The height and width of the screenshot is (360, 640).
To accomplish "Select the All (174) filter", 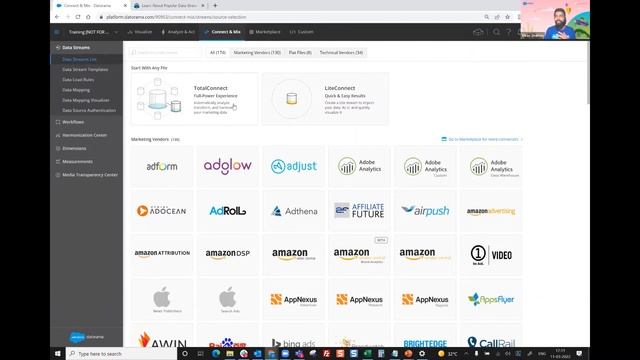I will pyautogui.click(x=218, y=53).
